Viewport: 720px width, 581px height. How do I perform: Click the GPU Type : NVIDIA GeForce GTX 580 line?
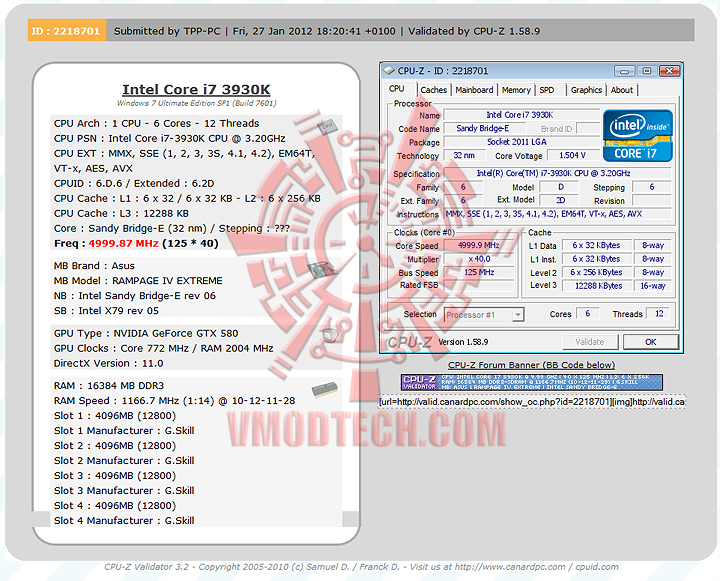pos(146,333)
